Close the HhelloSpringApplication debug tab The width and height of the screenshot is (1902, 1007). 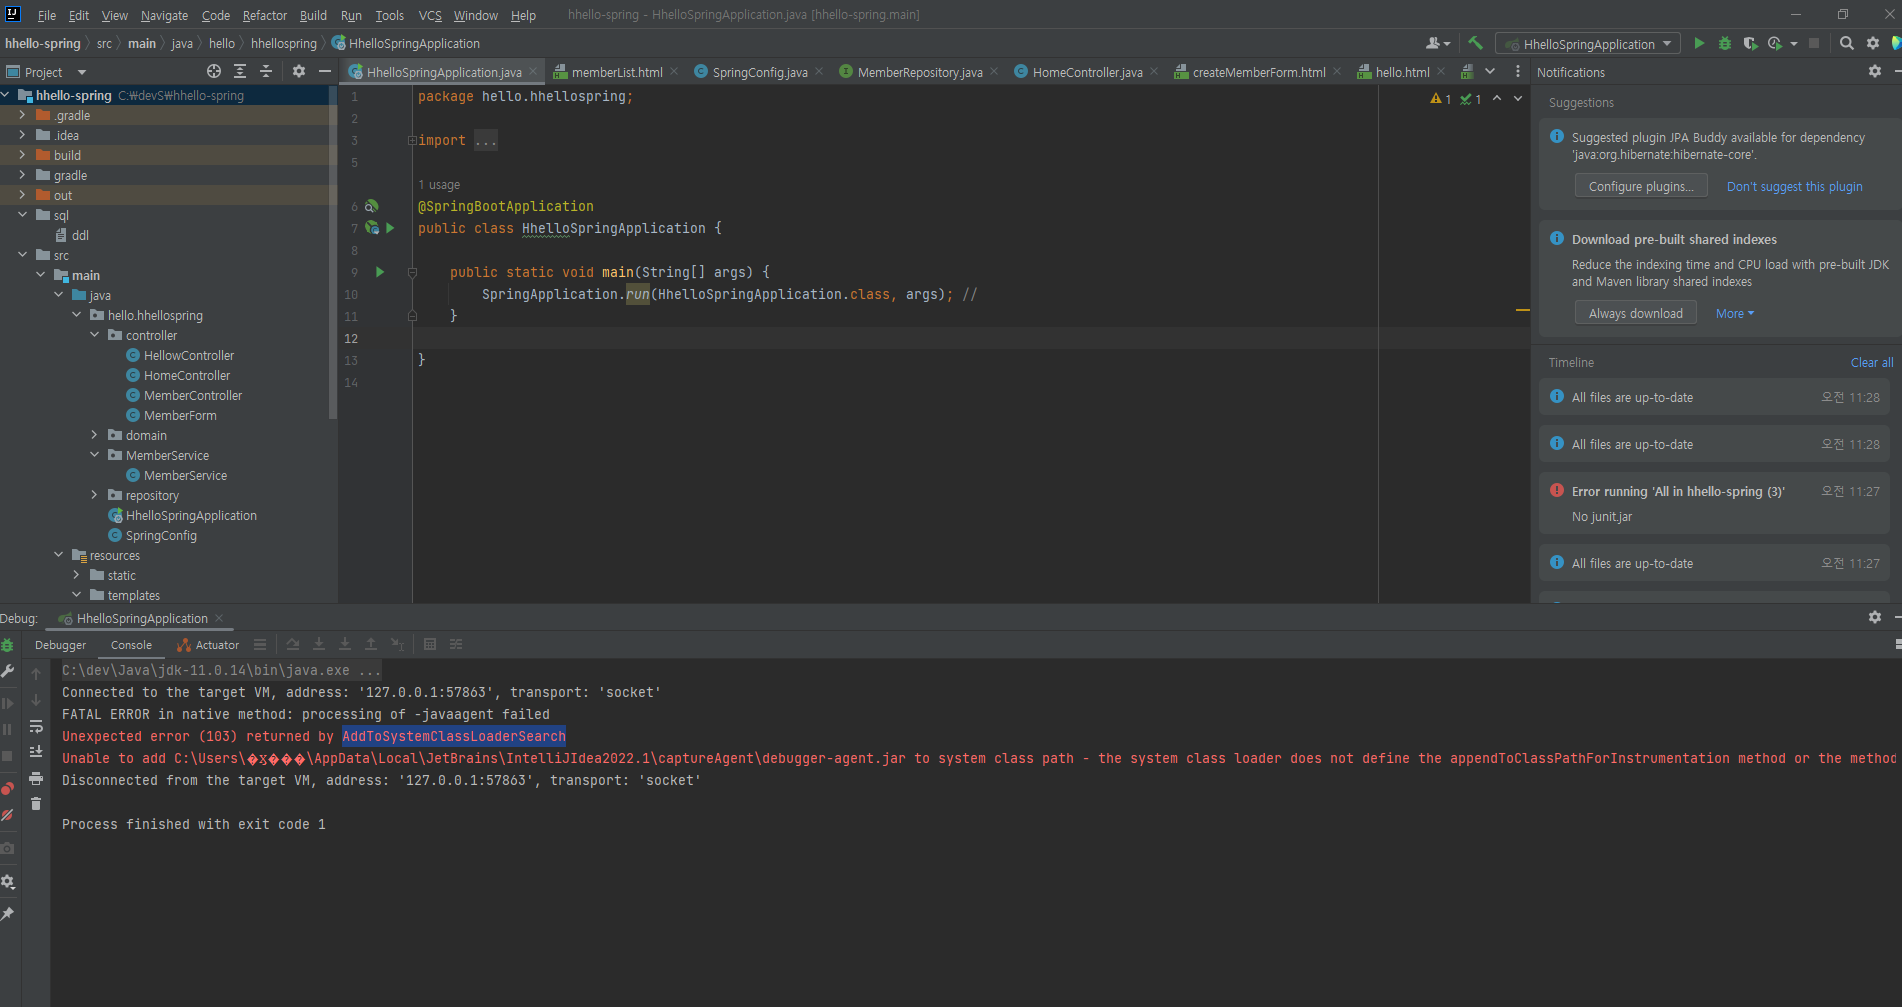[x=219, y=618]
